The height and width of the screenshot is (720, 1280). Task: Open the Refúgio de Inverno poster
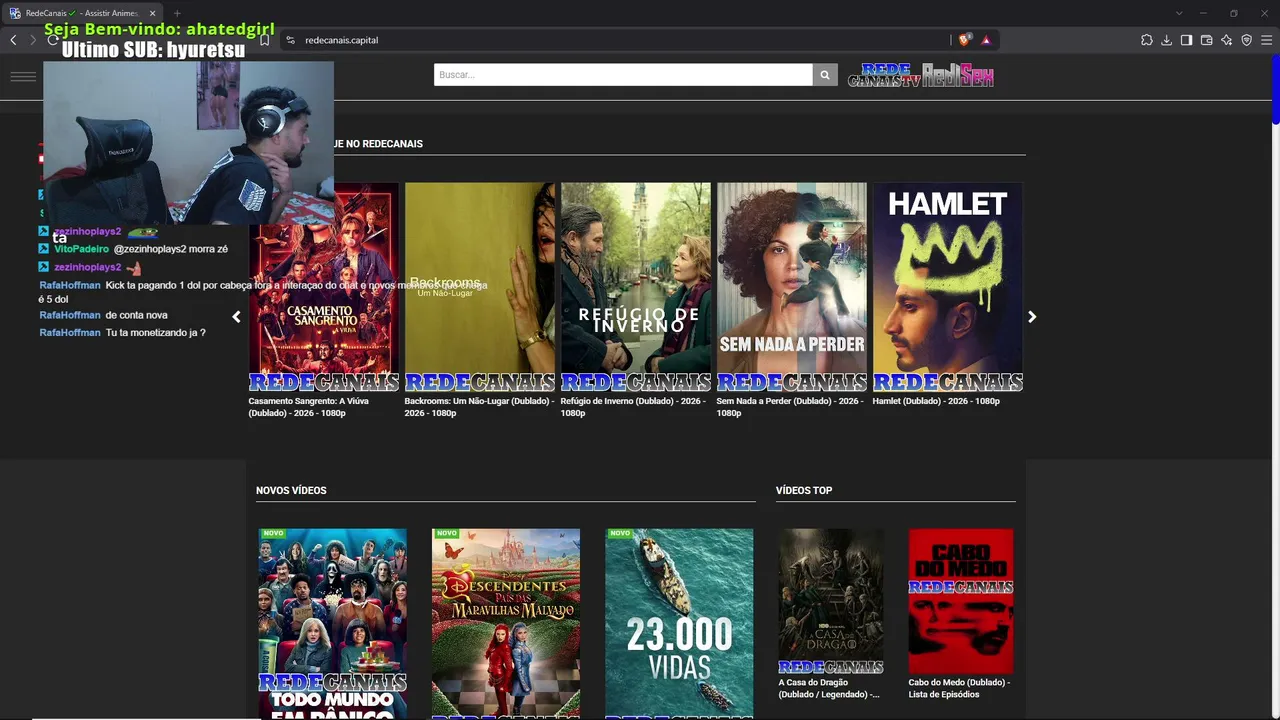(636, 287)
